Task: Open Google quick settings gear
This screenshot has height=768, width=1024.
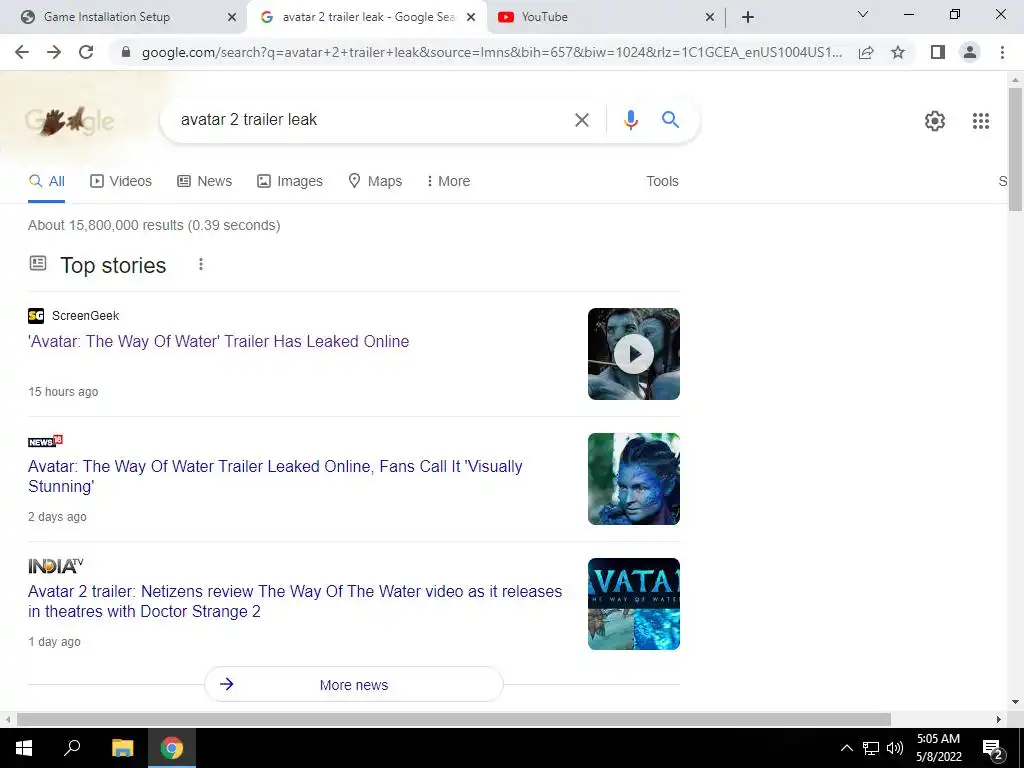Action: click(x=935, y=121)
